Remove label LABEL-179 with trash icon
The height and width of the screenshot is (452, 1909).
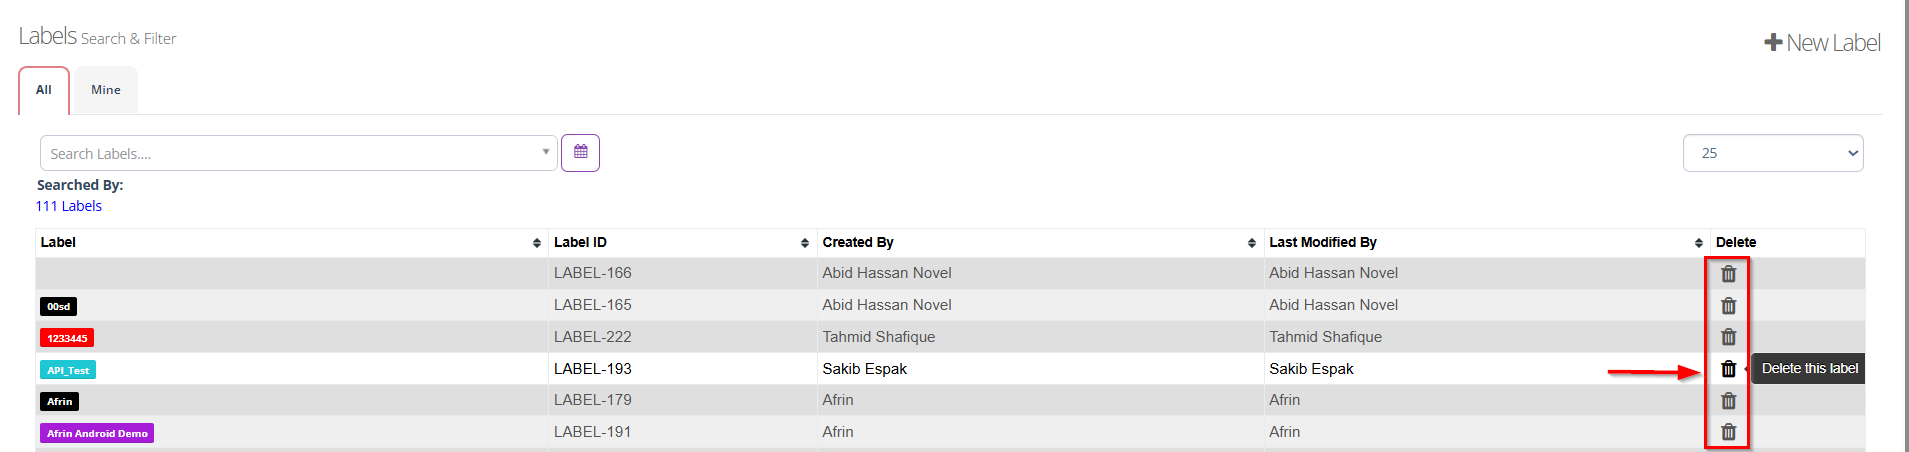(1728, 401)
